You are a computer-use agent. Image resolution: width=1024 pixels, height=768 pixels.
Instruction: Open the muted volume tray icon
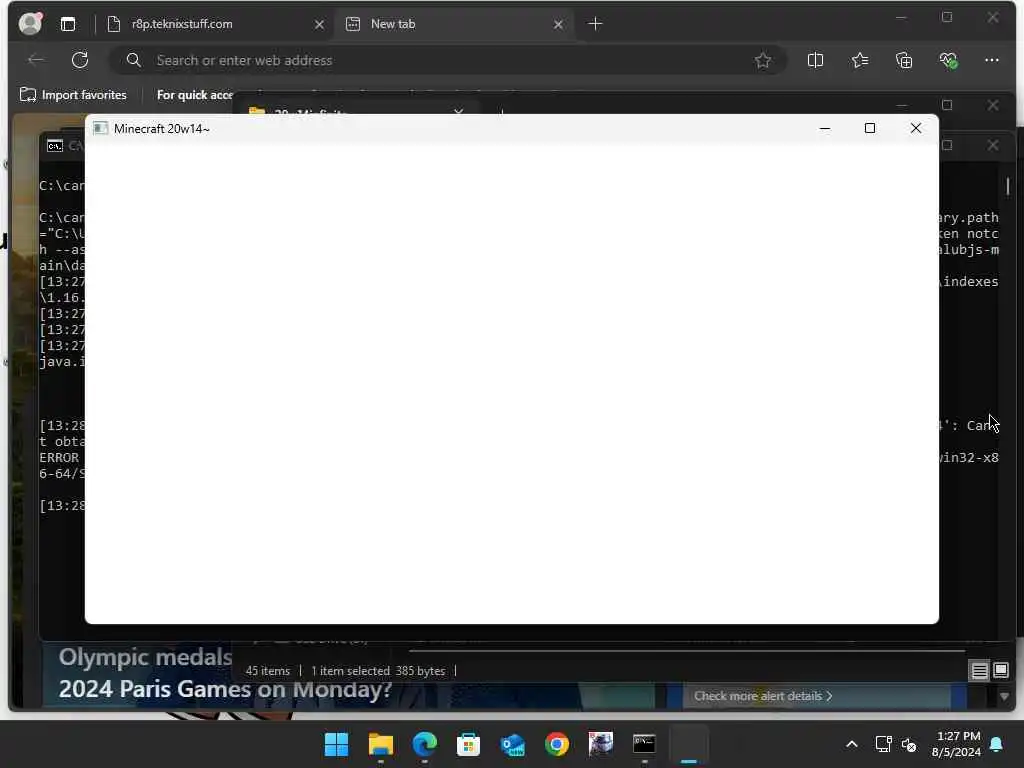pyautogui.click(x=909, y=744)
